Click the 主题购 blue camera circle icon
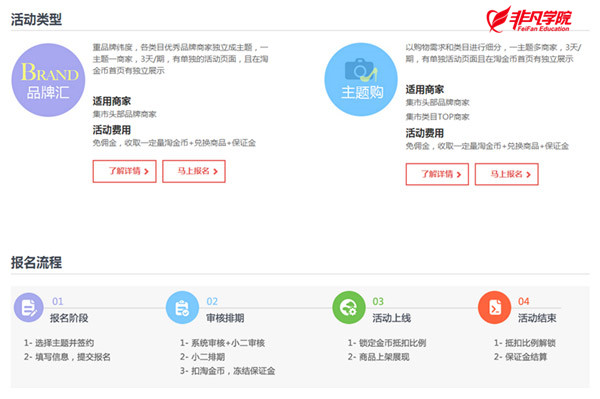The width and height of the screenshot is (600, 399). (361, 80)
